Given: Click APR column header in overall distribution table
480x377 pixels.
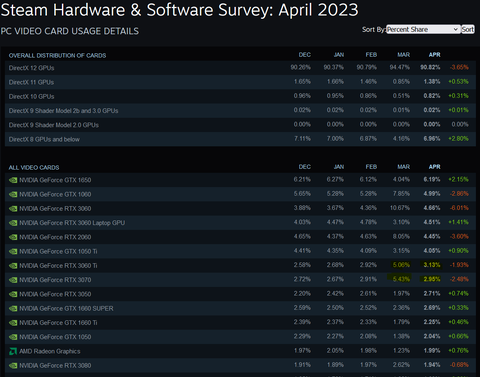Looking at the screenshot, I should (434, 55).
